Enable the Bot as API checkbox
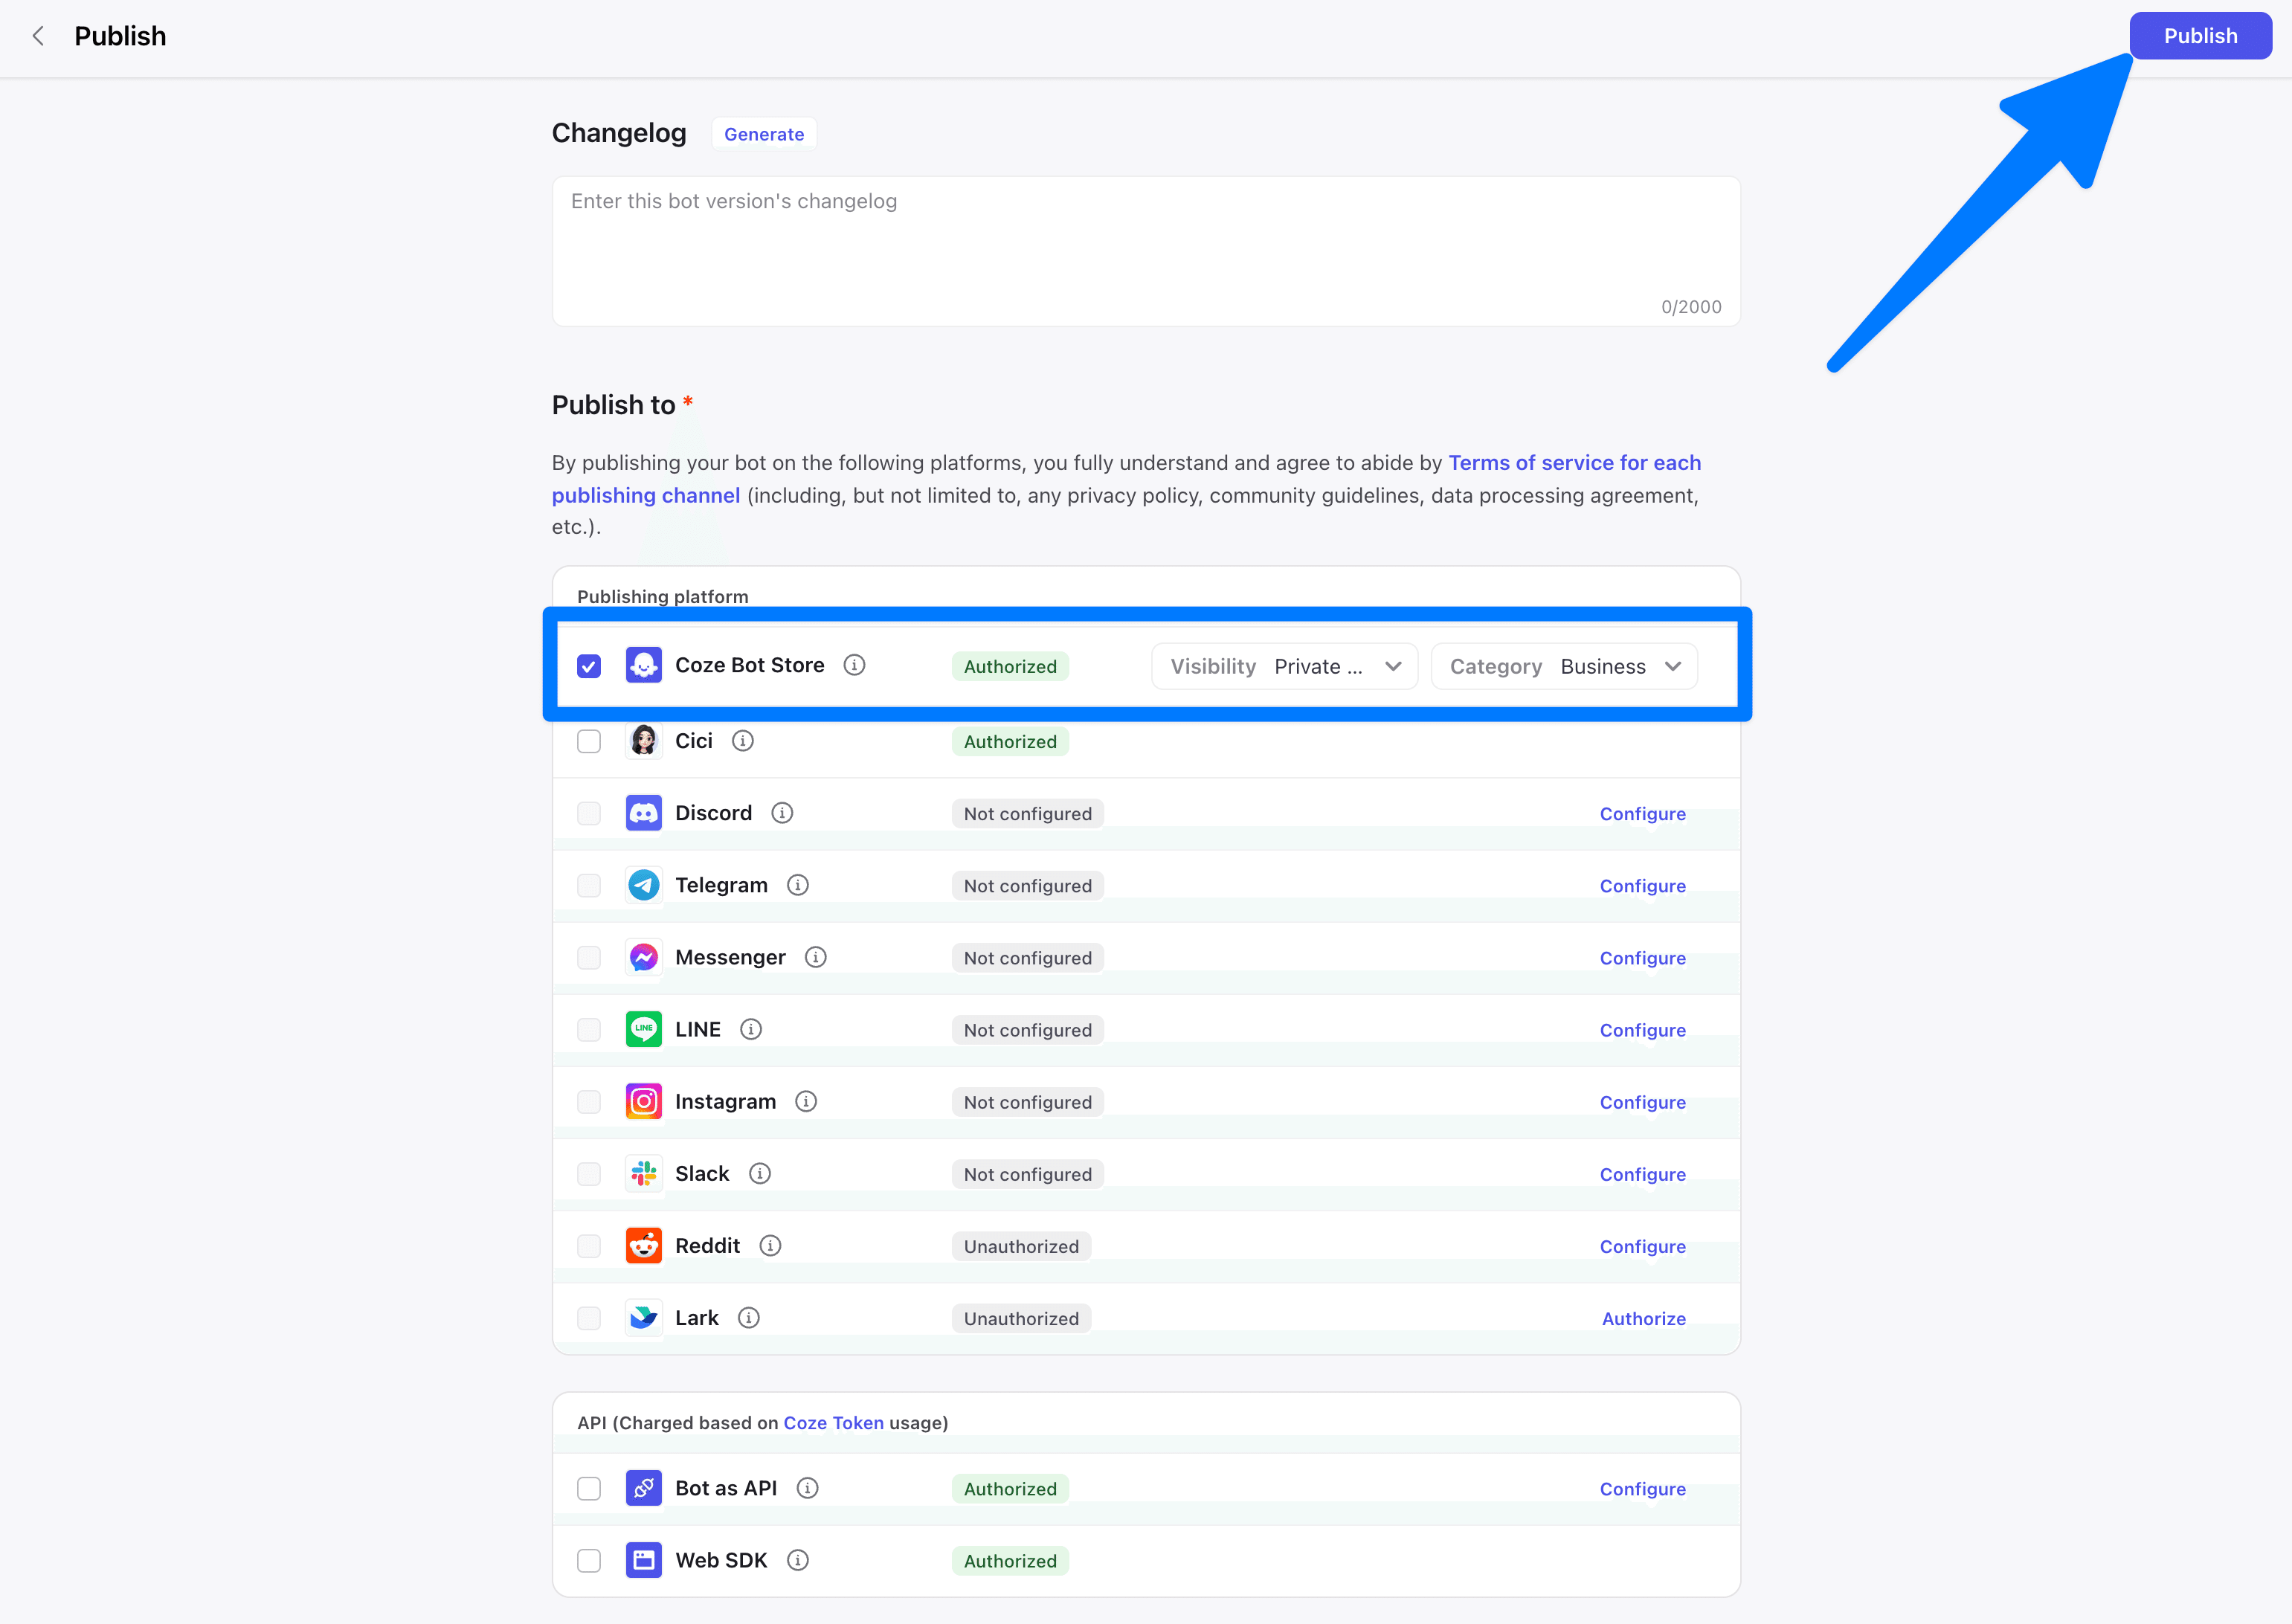 coord(589,1488)
